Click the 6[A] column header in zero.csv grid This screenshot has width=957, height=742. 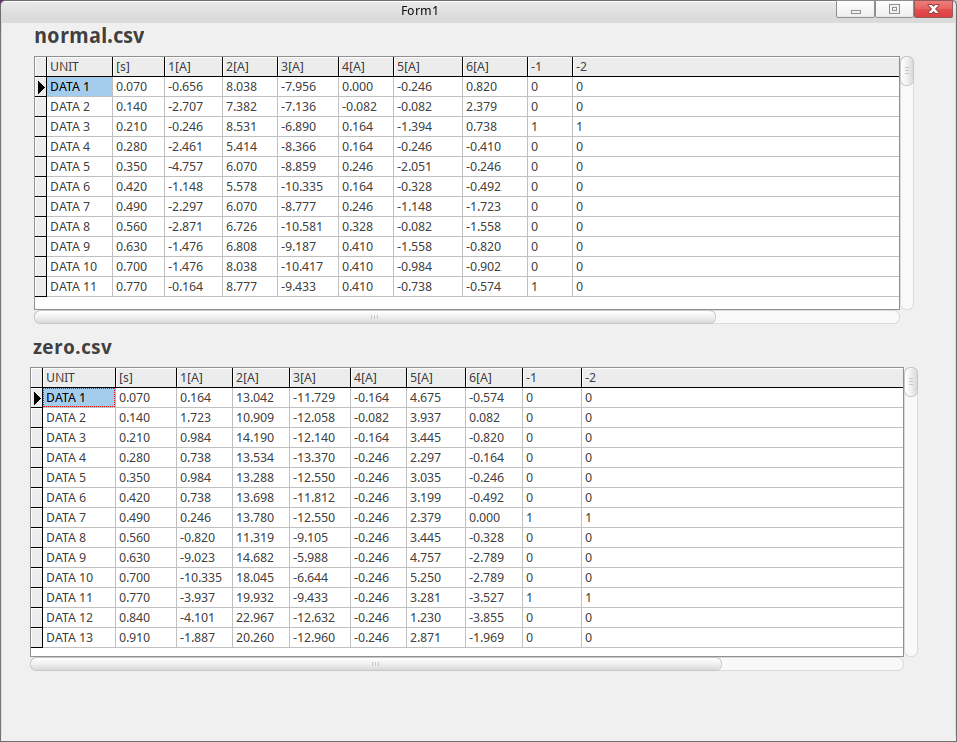click(x=493, y=378)
